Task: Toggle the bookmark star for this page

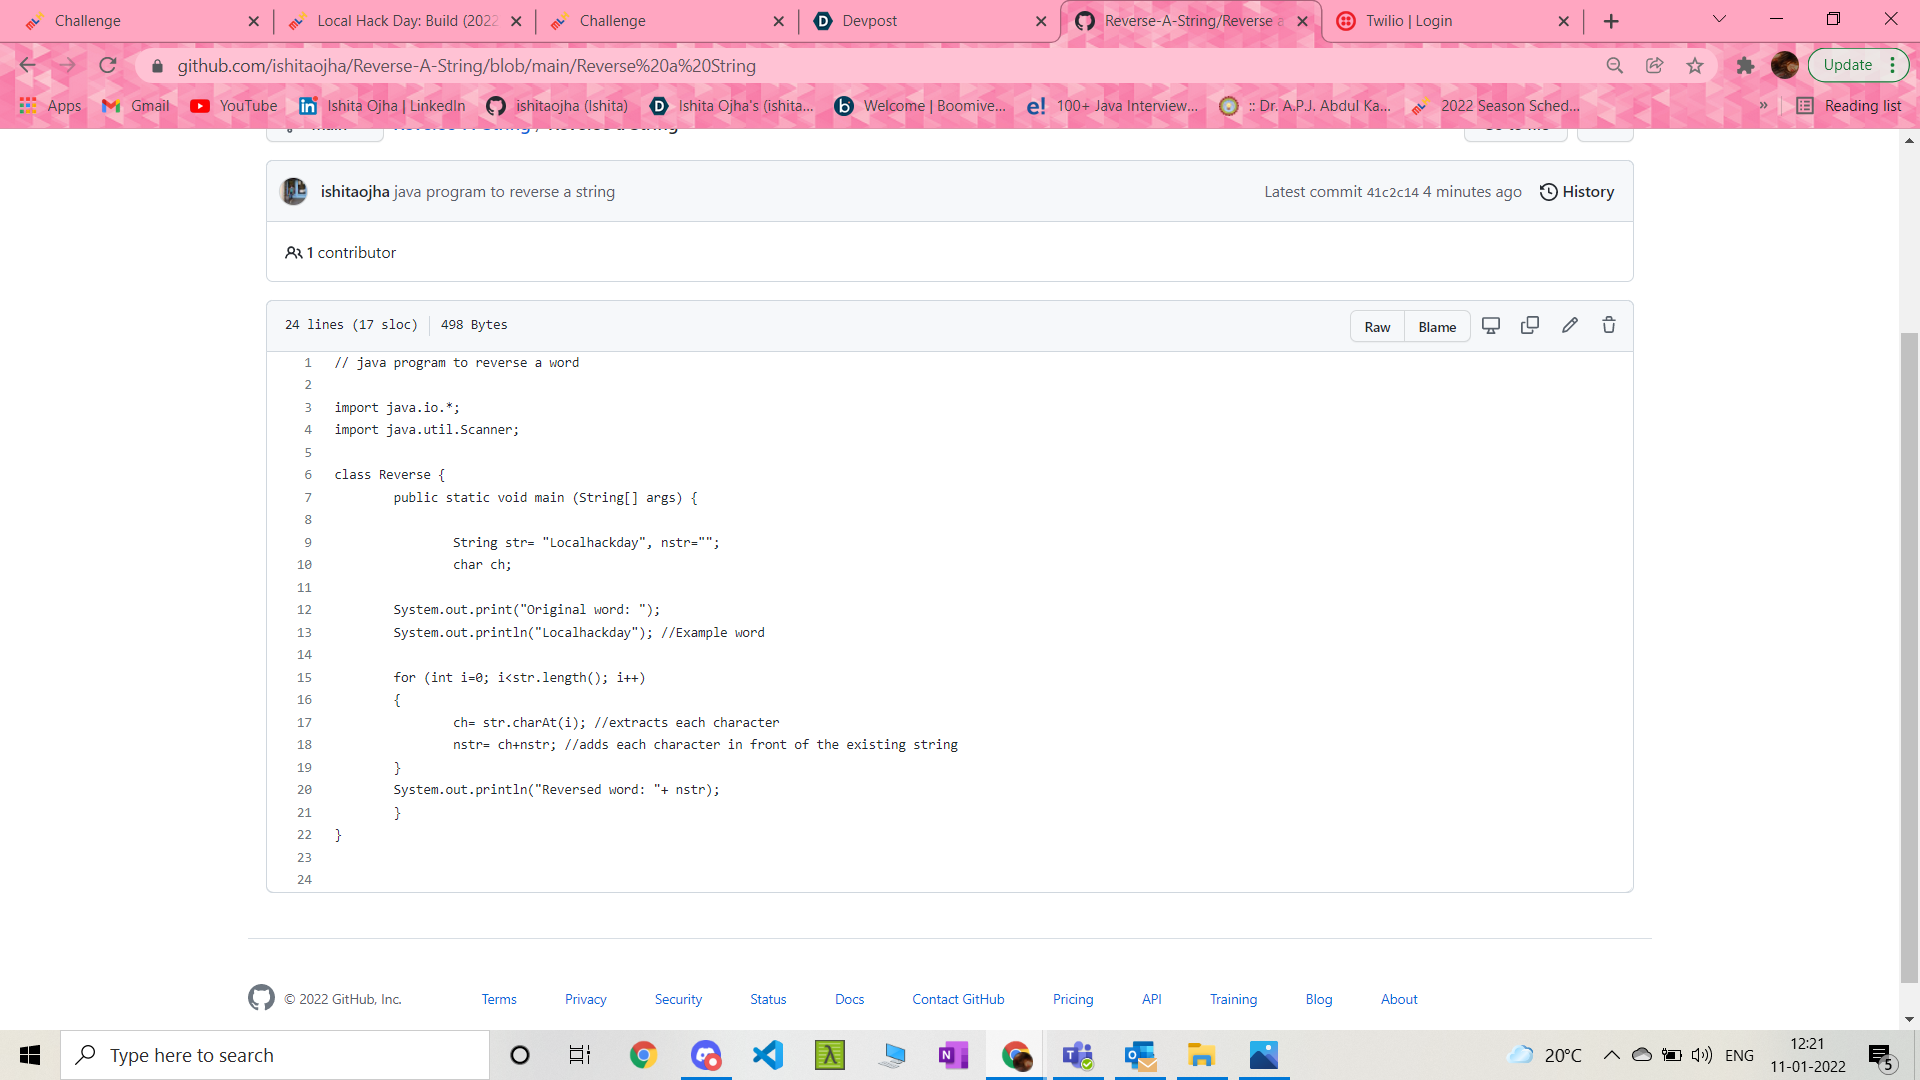Action: point(1694,65)
